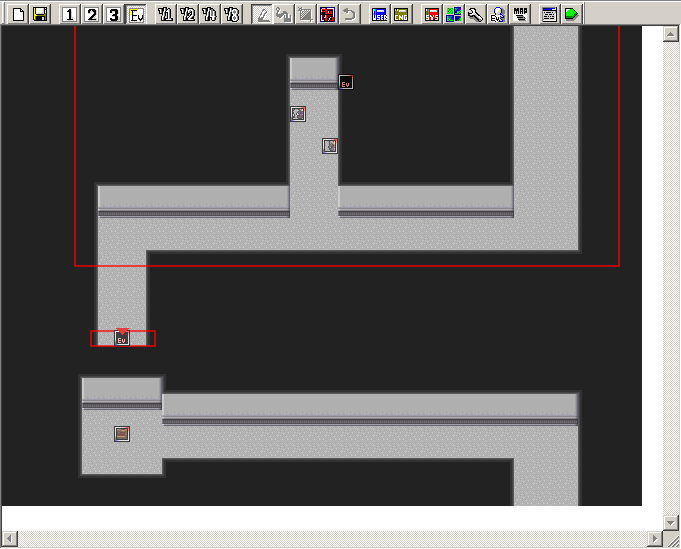Open the User database icon

coord(380,14)
